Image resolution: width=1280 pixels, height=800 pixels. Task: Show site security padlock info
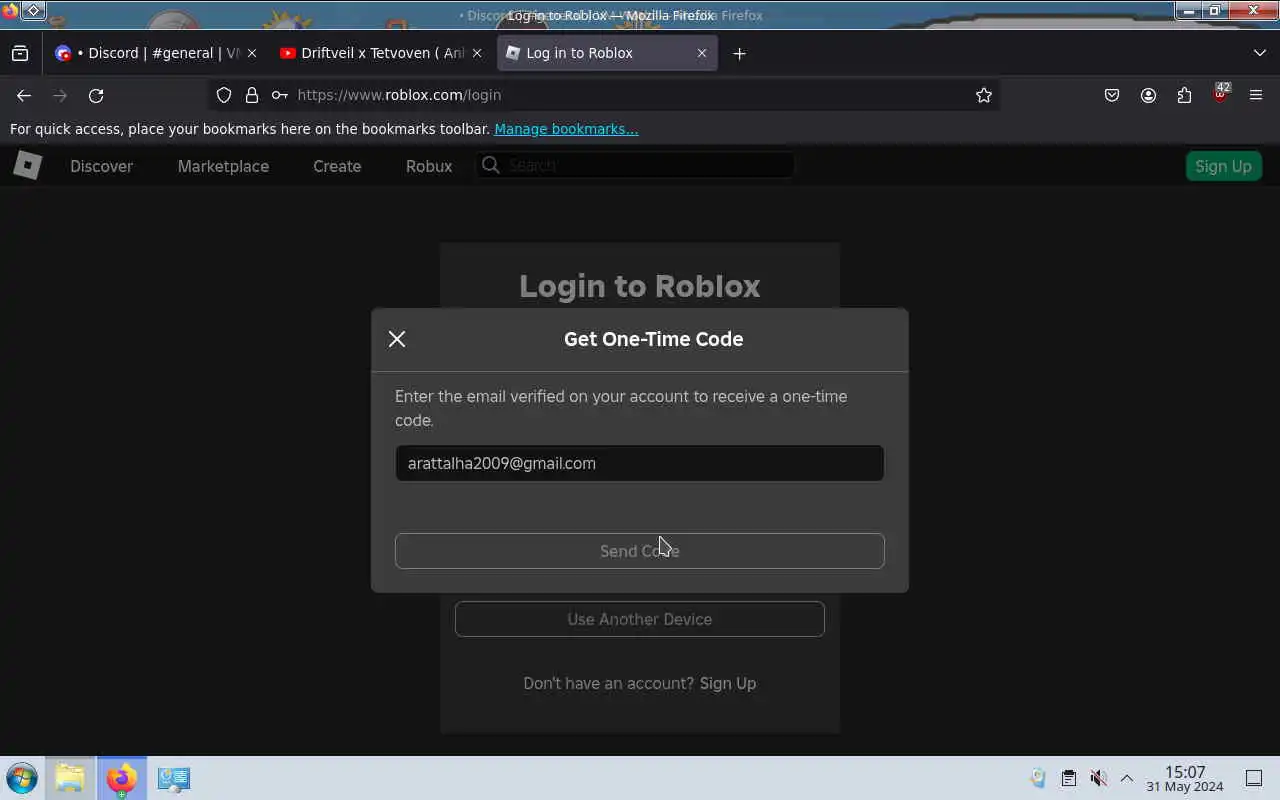[252, 95]
